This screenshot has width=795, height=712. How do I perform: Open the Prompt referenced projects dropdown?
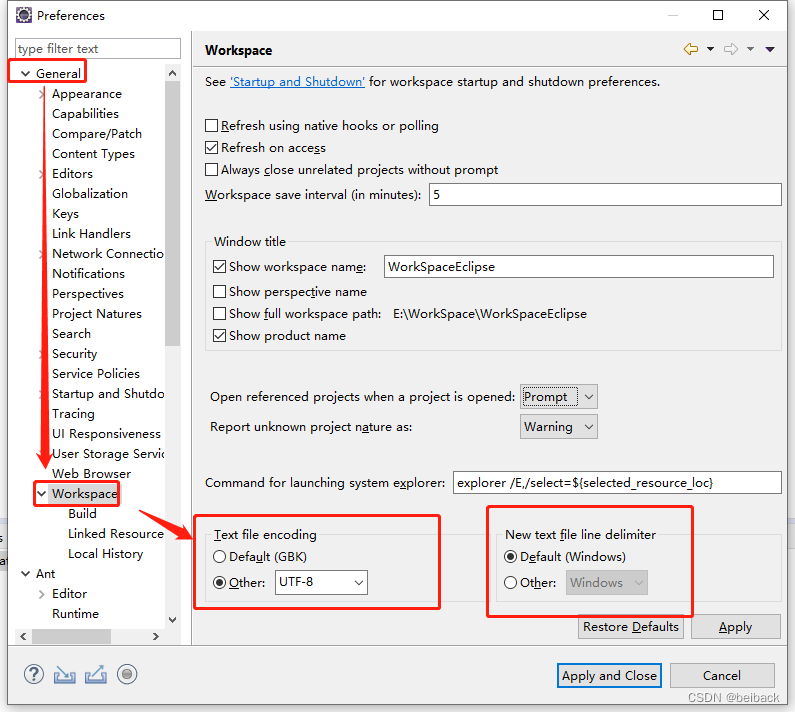(559, 397)
